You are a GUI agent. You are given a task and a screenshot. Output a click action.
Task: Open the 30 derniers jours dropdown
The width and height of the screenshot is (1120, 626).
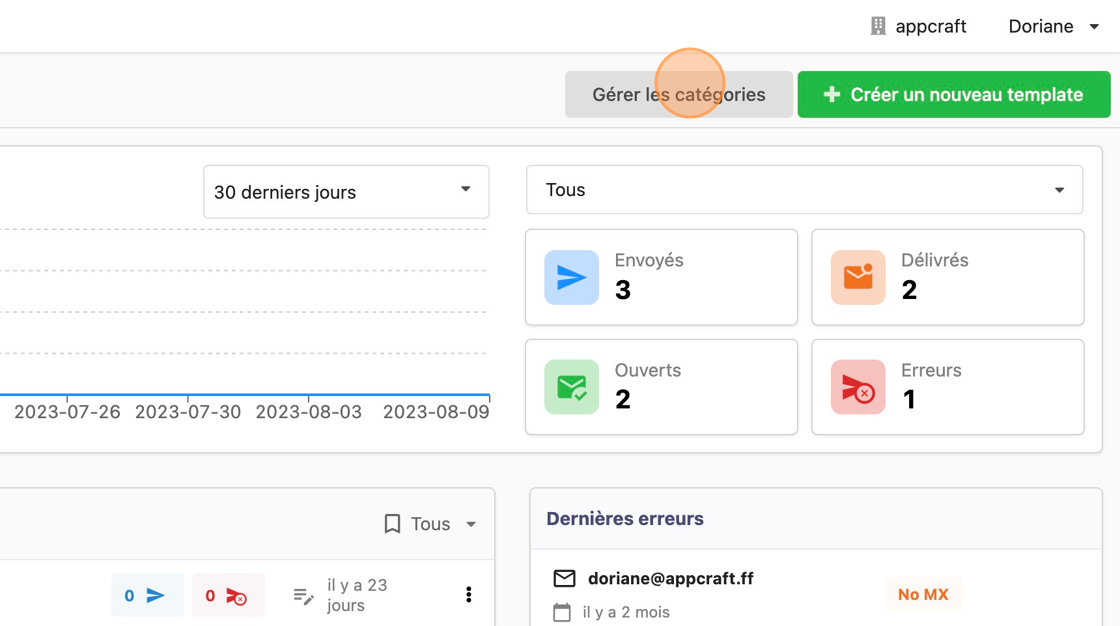coord(346,192)
